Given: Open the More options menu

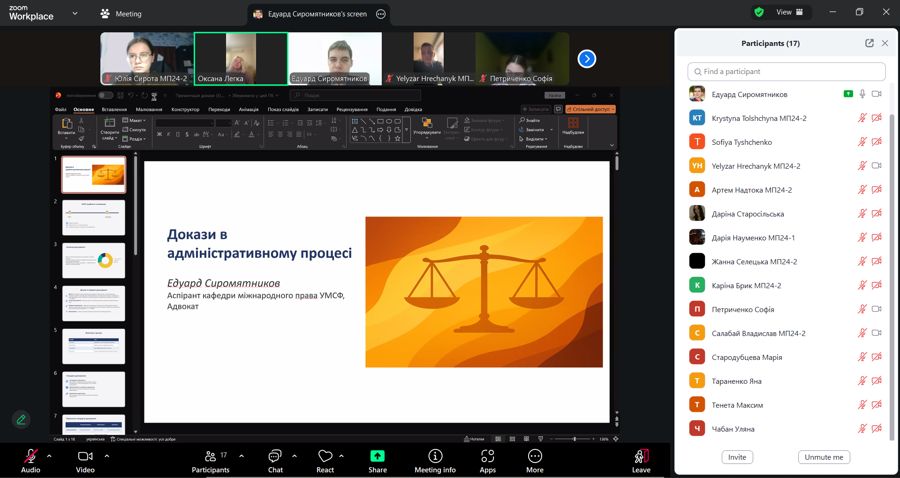Looking at the screenshot, I should 535,460.
